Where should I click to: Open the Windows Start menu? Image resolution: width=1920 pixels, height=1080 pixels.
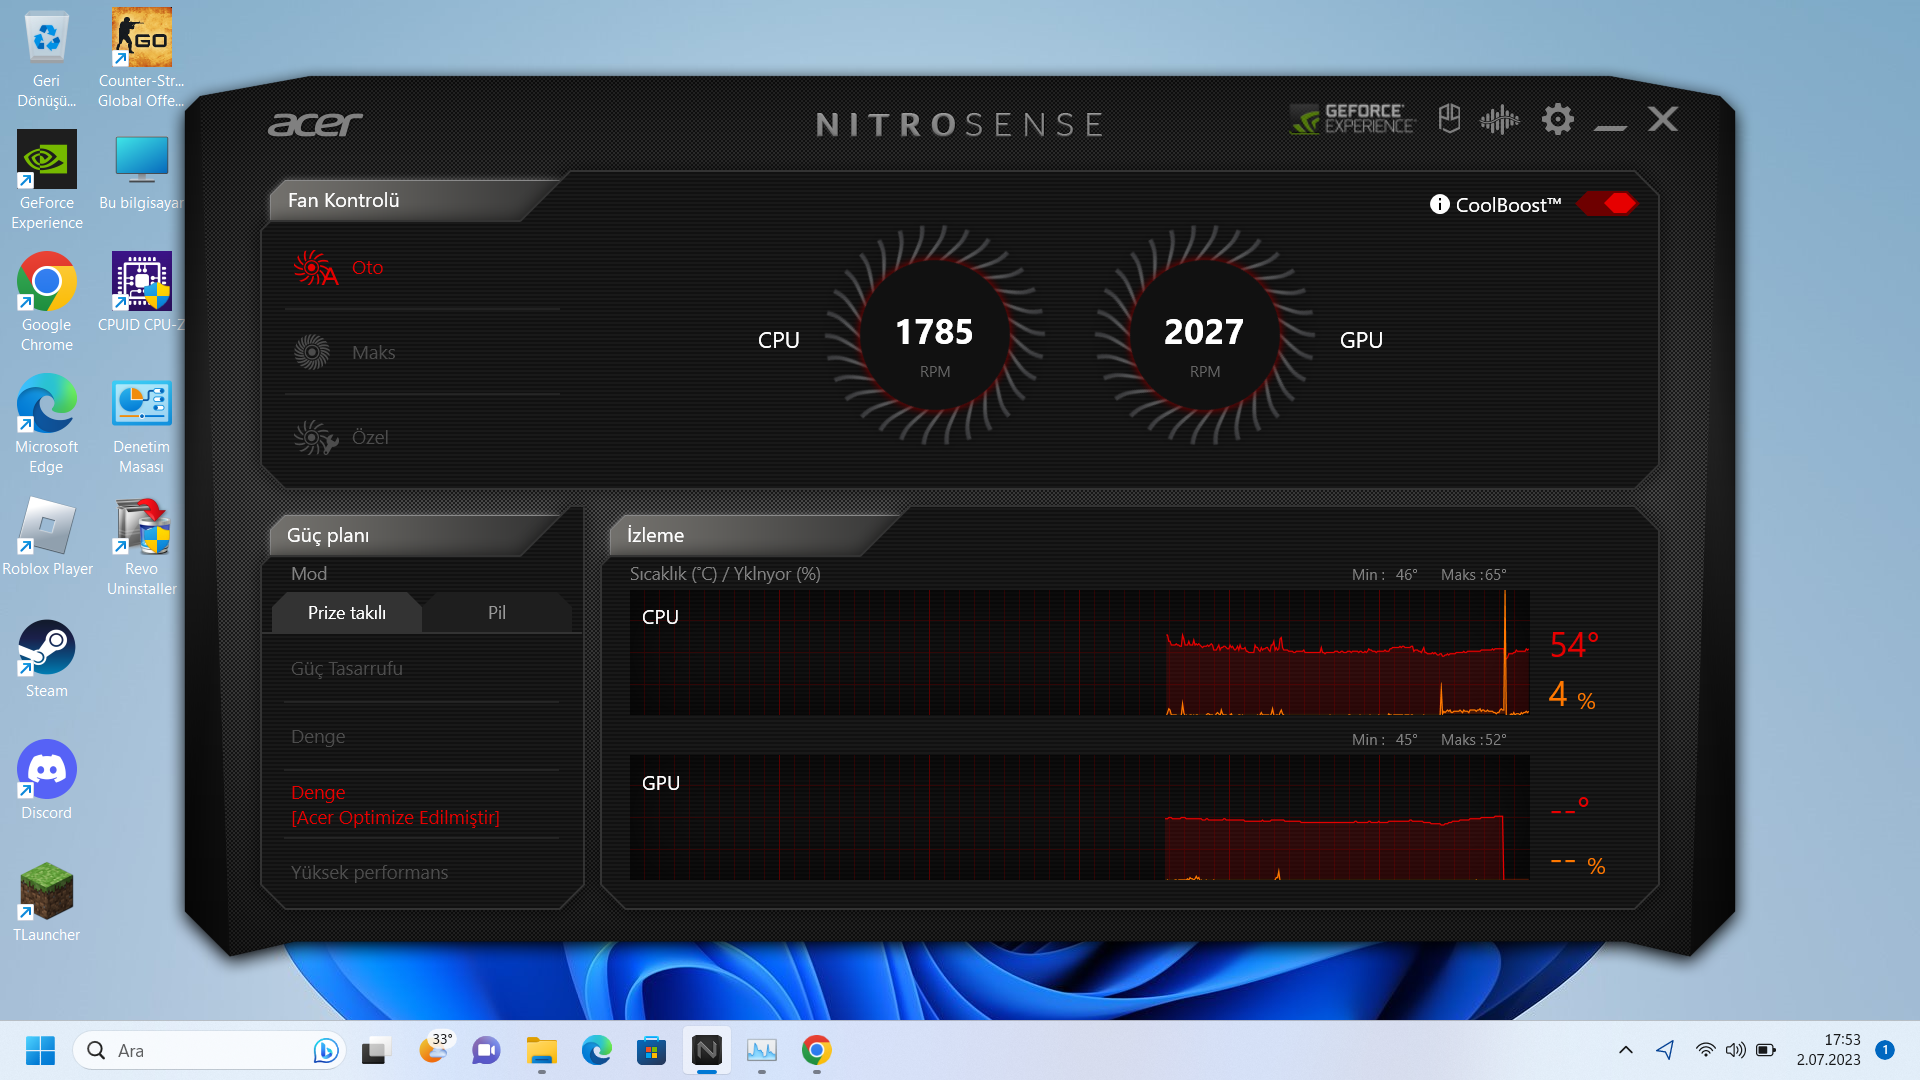tap(40, 1050)
